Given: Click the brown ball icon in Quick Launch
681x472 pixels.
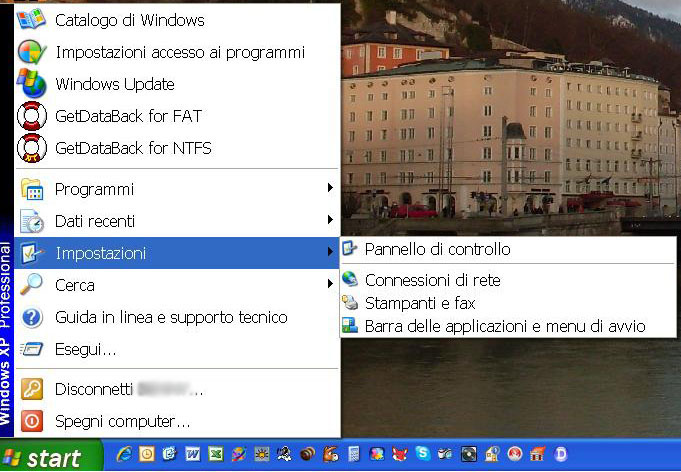Looking at the screenshot, I should pos(307,455).
